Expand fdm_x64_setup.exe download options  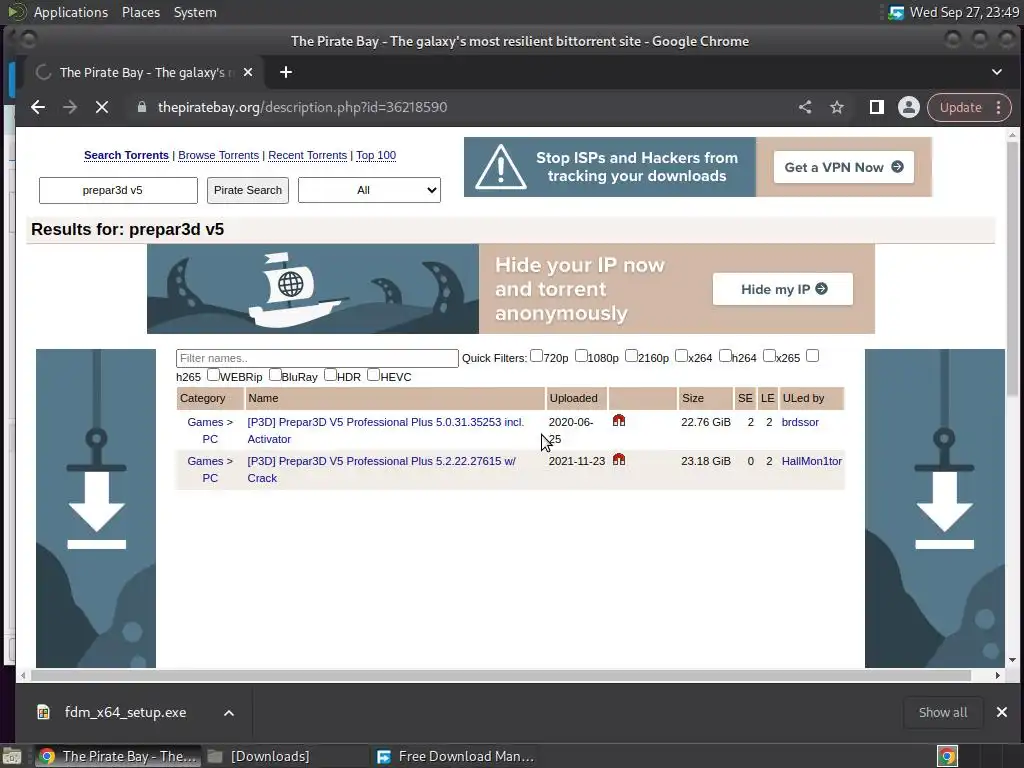(x=229, y=712)
